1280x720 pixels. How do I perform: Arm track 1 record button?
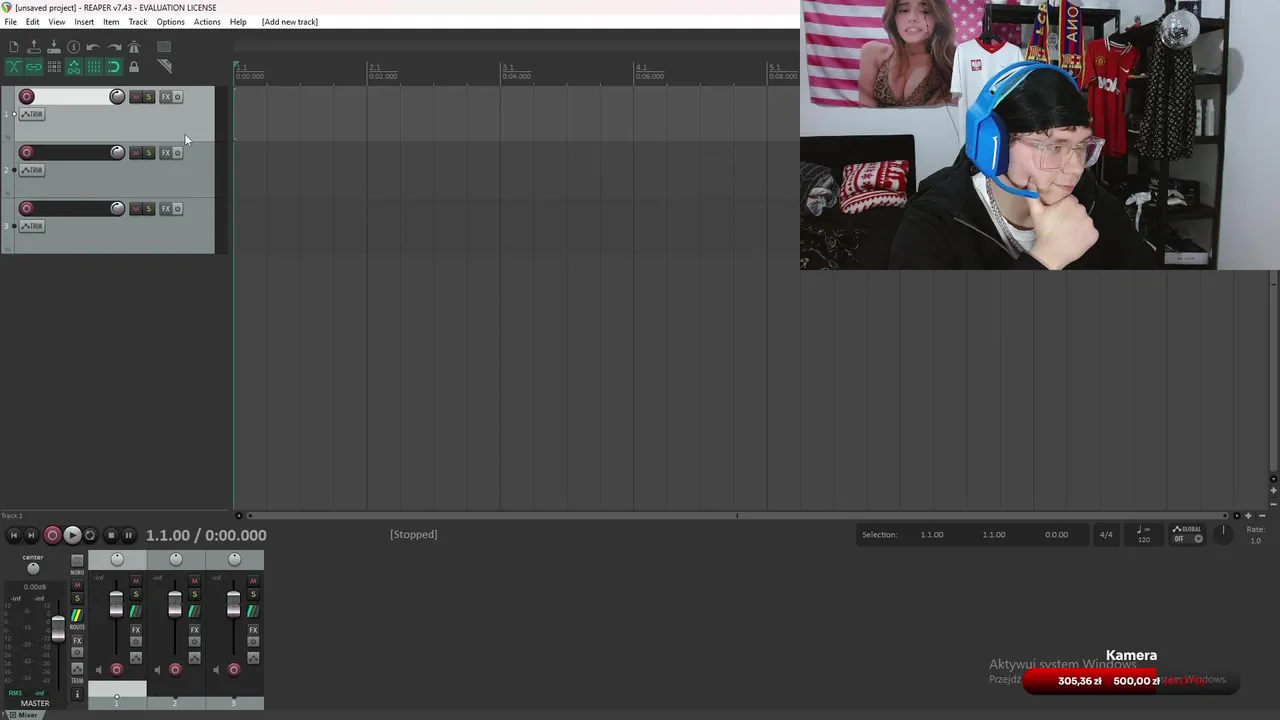(x=27, y=96)
